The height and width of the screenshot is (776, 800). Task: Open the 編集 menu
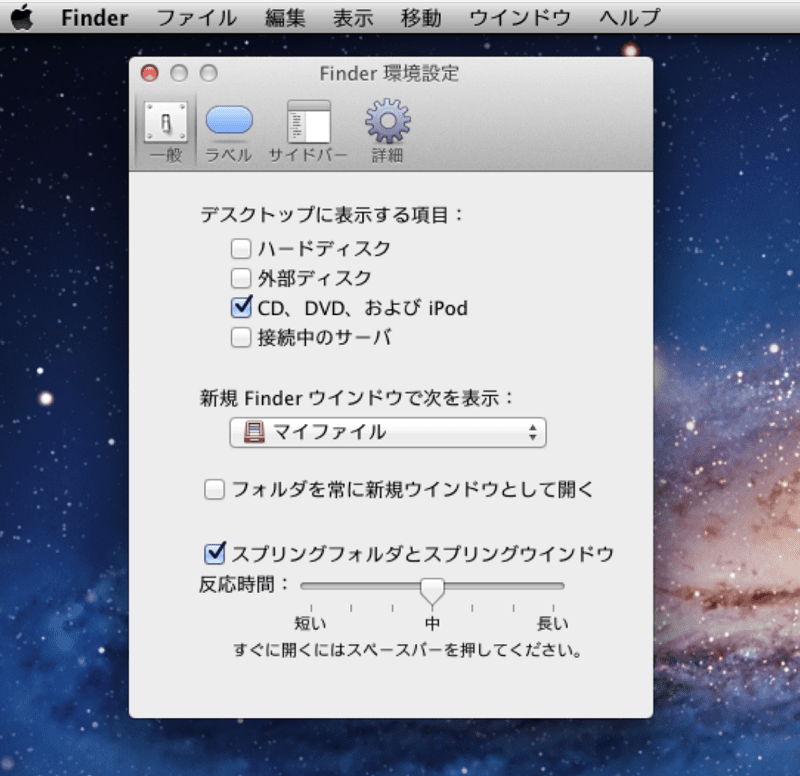tap(285, 18)
